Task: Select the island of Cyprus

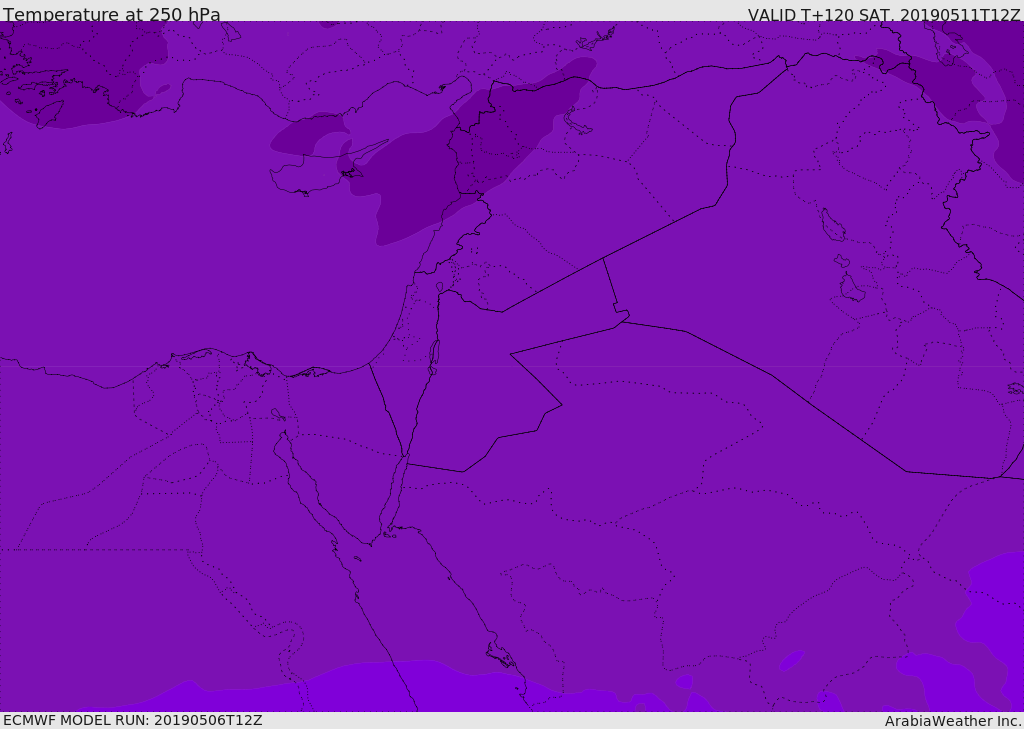Action: pyautogui.click(x=313, y=173)
